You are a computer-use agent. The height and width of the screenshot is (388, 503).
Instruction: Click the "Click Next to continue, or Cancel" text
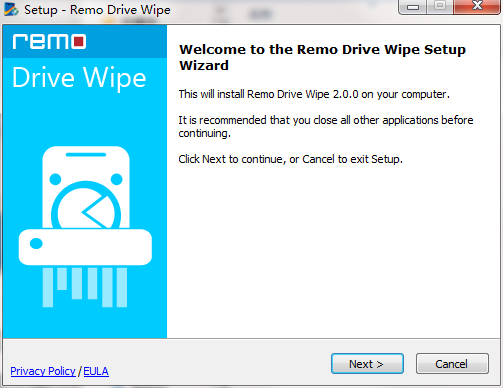[290, 159]
